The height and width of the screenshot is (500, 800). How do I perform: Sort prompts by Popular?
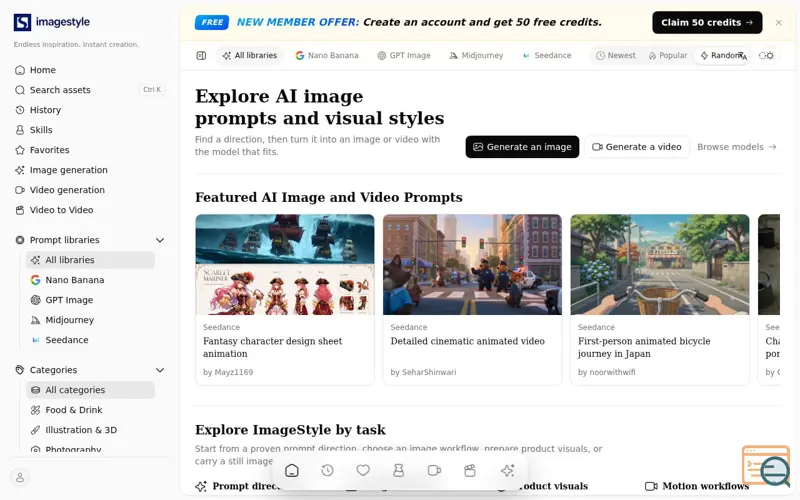pos(668,55)
